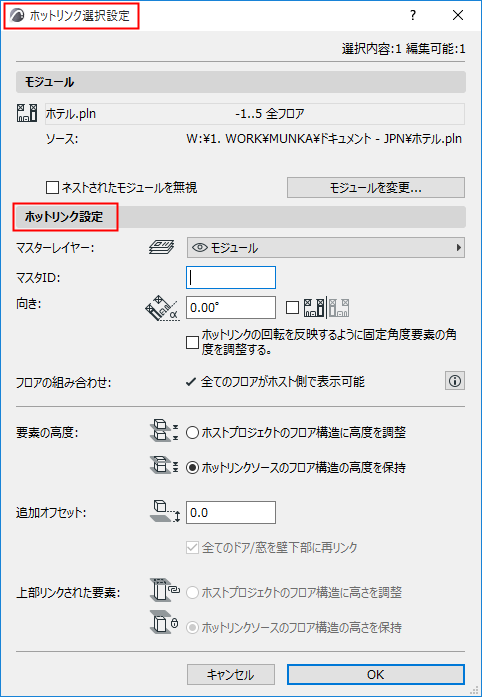
Task: Toggle the mirror checkbox beside the angle field
Action: point(292,308)
